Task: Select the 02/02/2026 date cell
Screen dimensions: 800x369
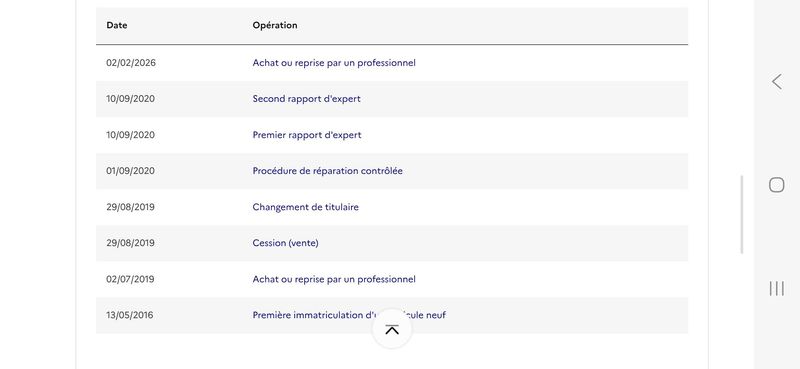Action: (131, 63)
